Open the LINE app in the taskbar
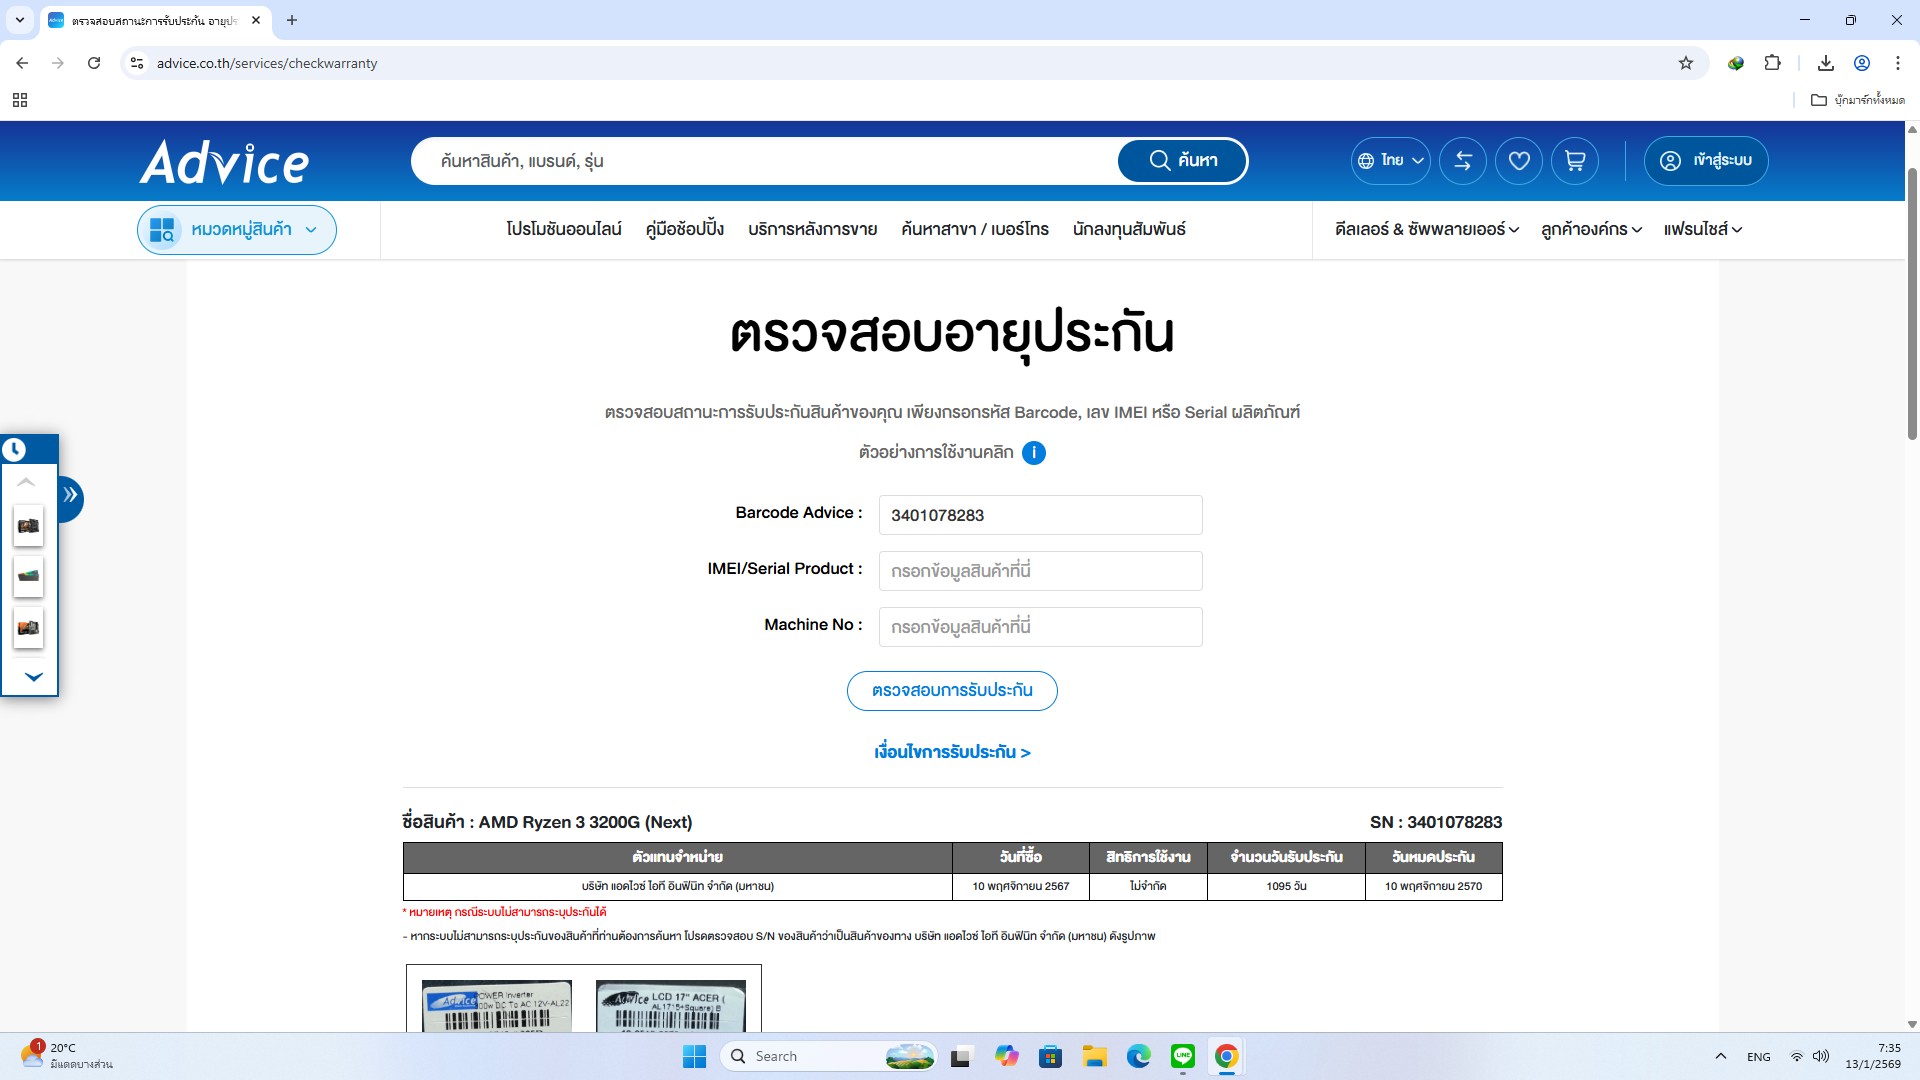Screen dimensions: 1920x1080 (x=1182, y=1056)
